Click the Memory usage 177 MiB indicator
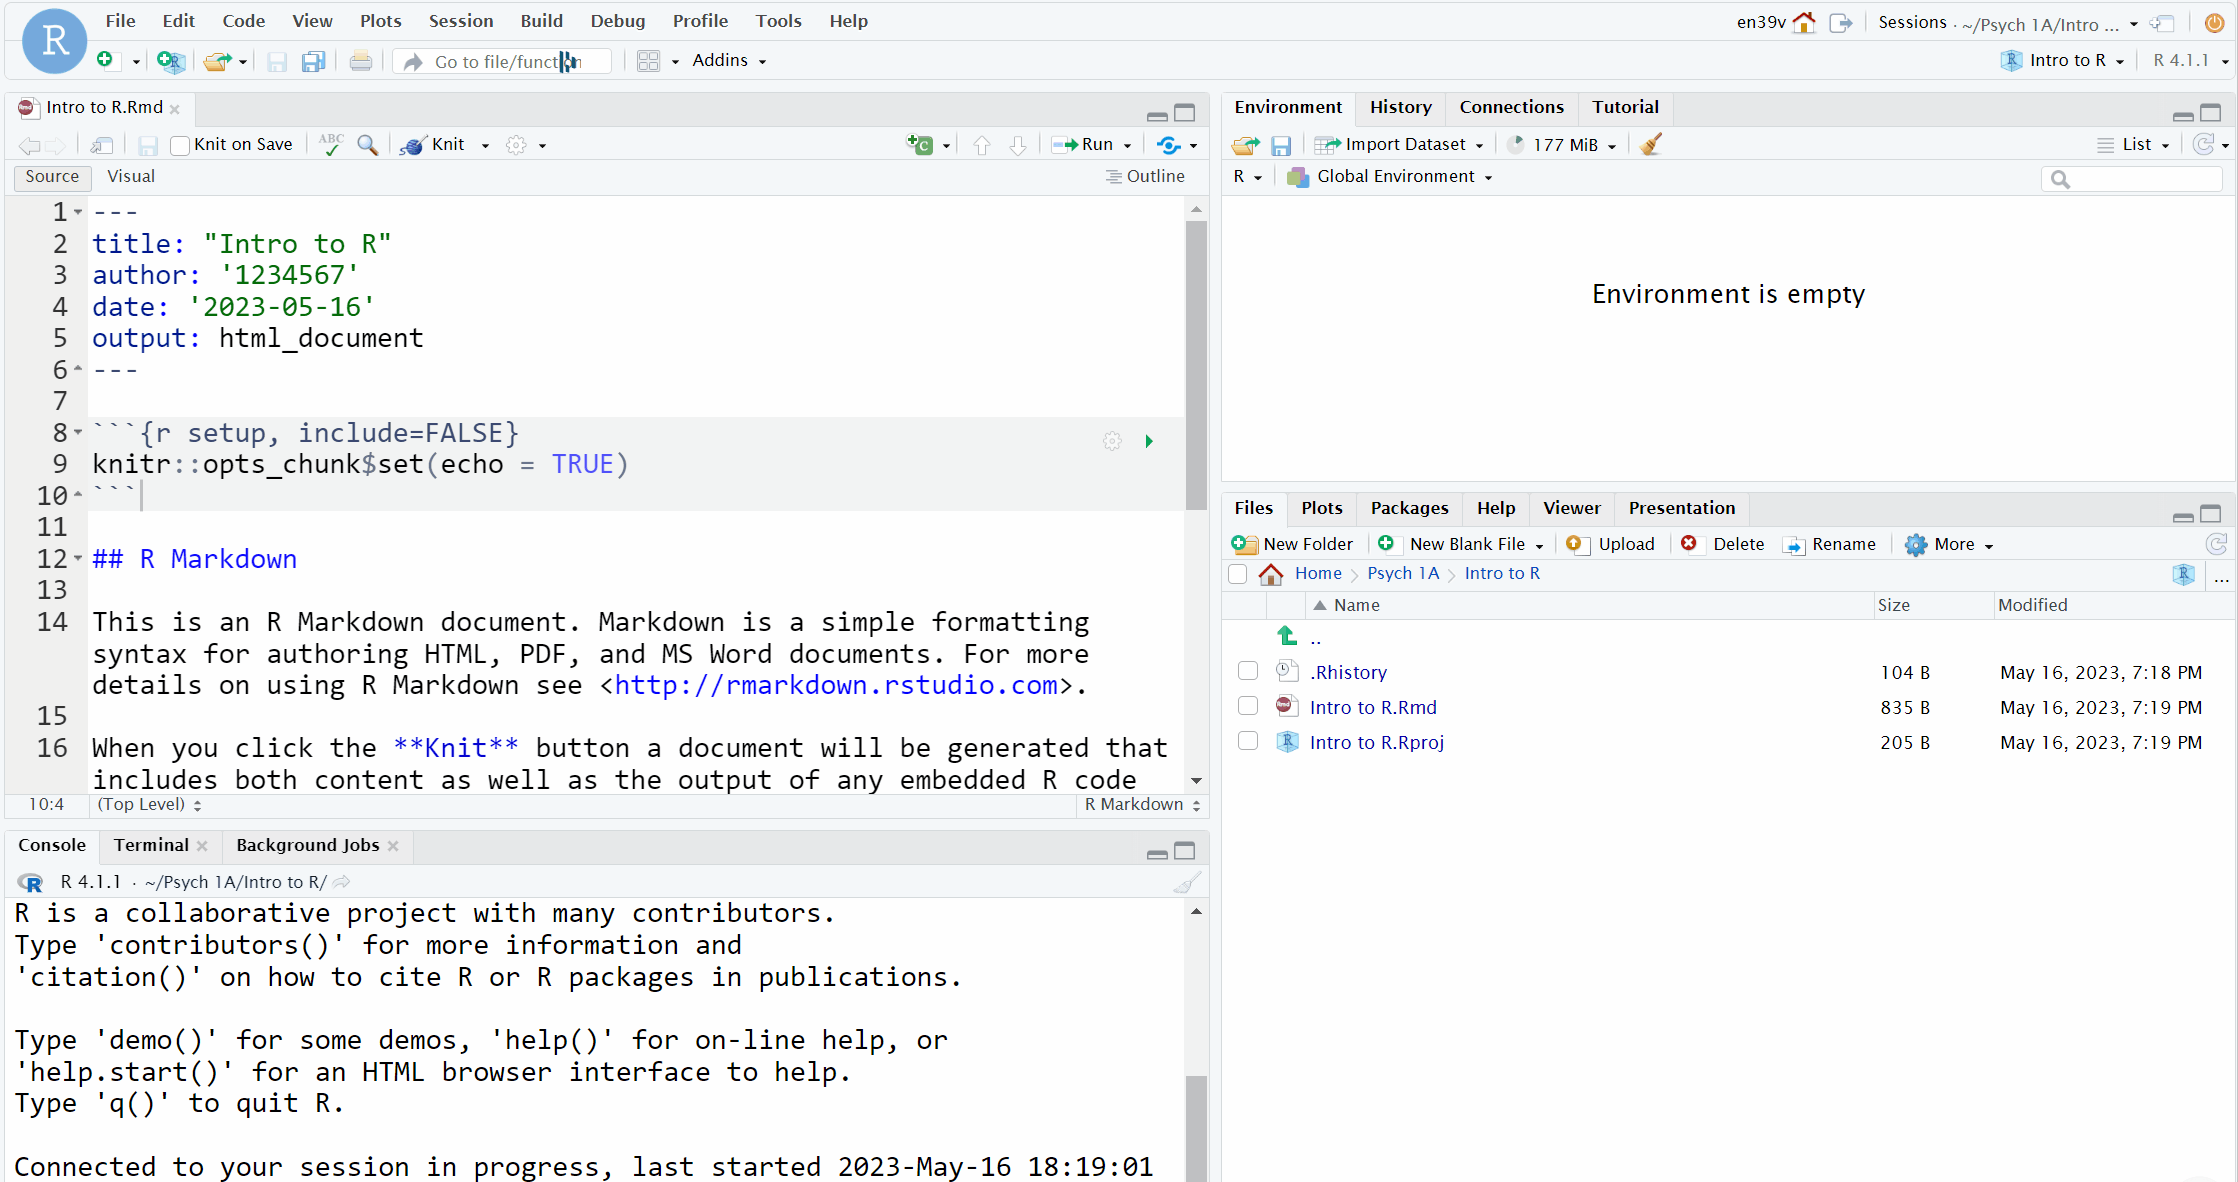The image size is (2238, 1182). [1565, 143]
